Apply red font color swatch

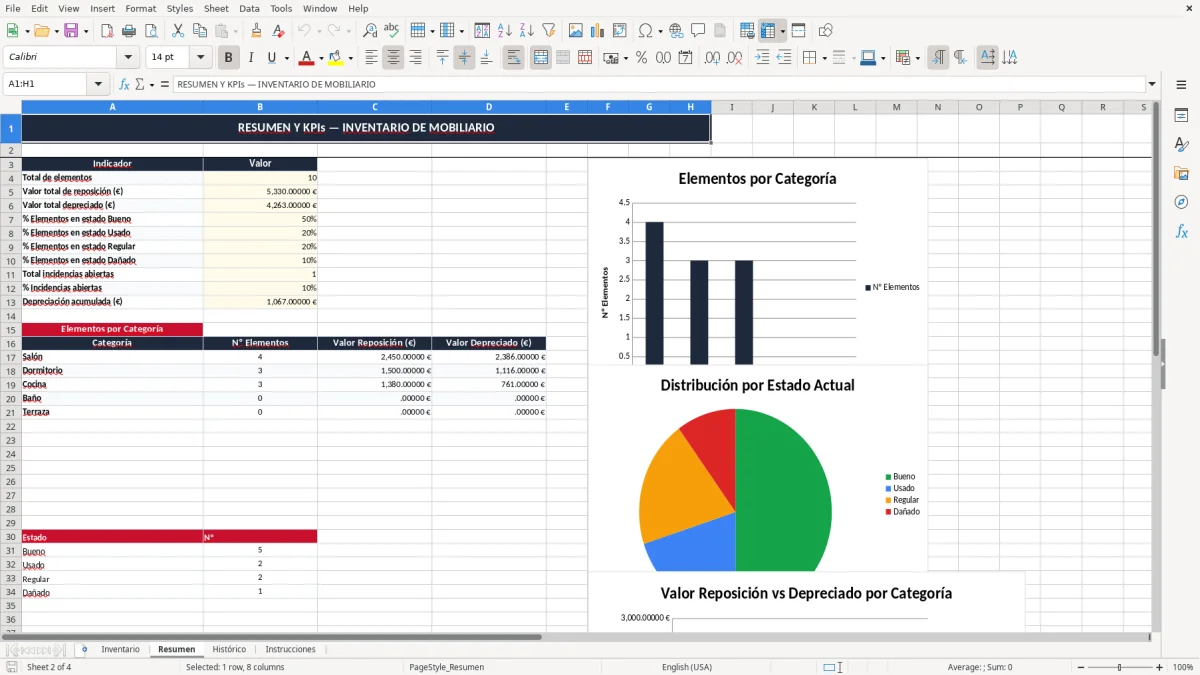coord(307,58)
